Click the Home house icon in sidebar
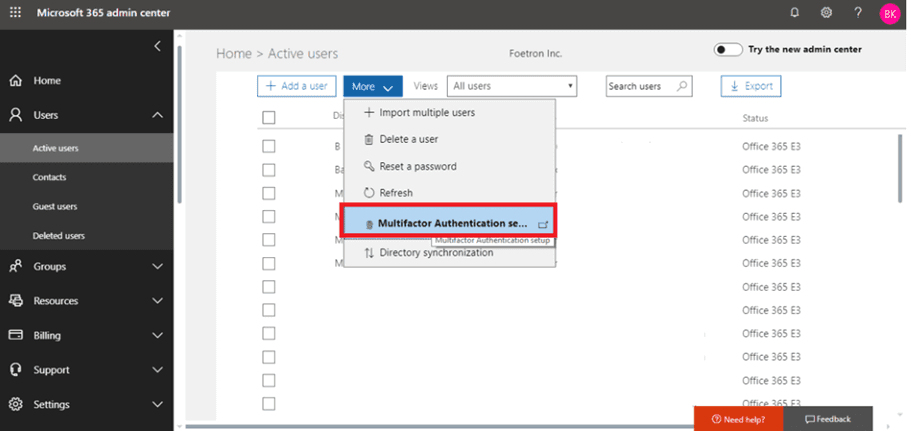The width and height of the screenshot is (908, 431). (16, 81)
